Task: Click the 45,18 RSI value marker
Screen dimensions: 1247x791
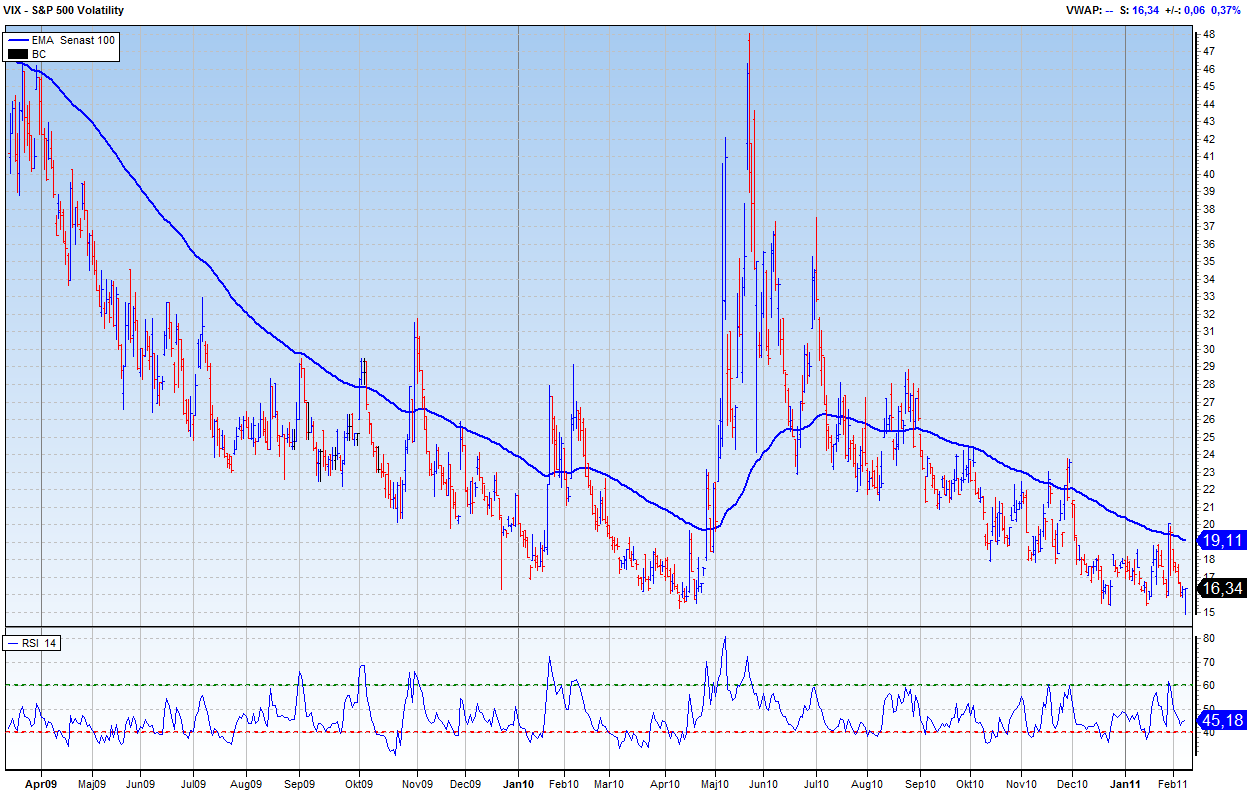Action: point(1222,720)
